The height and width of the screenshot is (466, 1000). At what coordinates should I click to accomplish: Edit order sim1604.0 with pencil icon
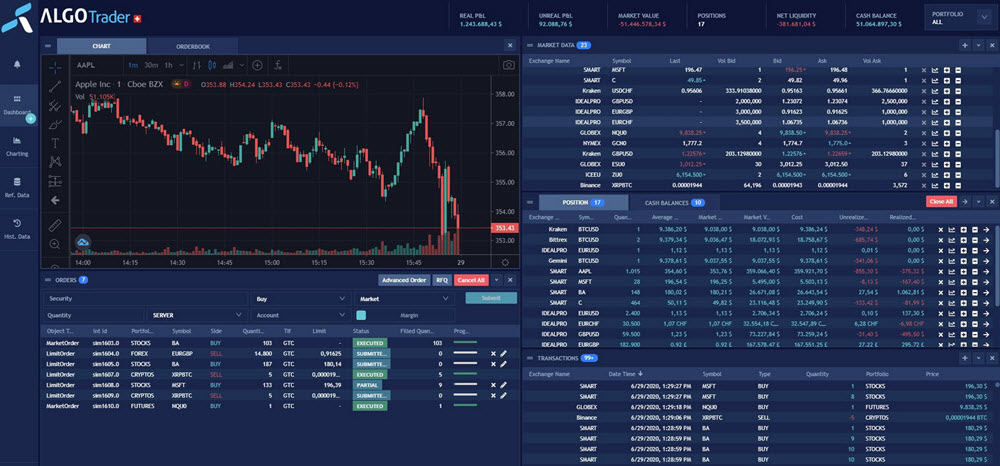[x=503, y=353]
